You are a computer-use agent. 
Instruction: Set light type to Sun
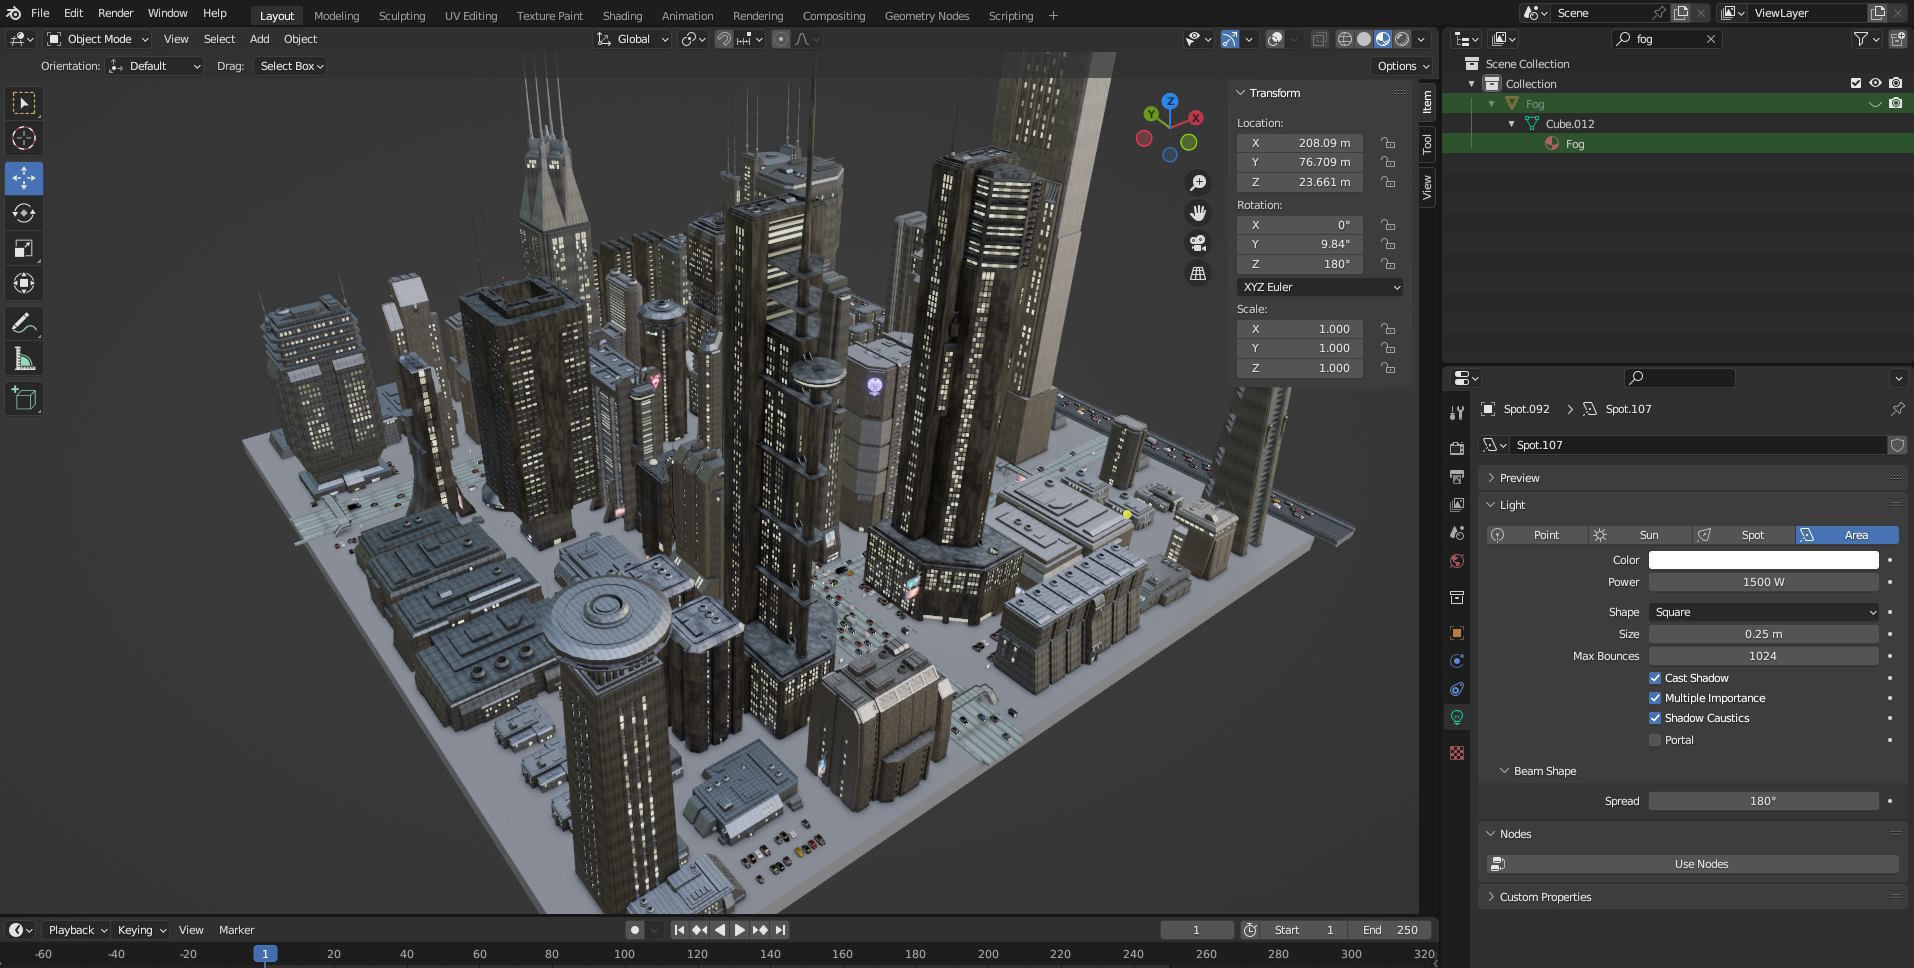[1640, 535]
